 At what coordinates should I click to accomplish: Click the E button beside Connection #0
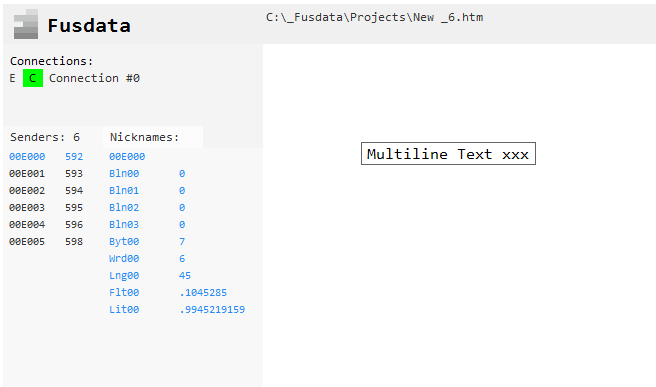(x=13, y=78)
